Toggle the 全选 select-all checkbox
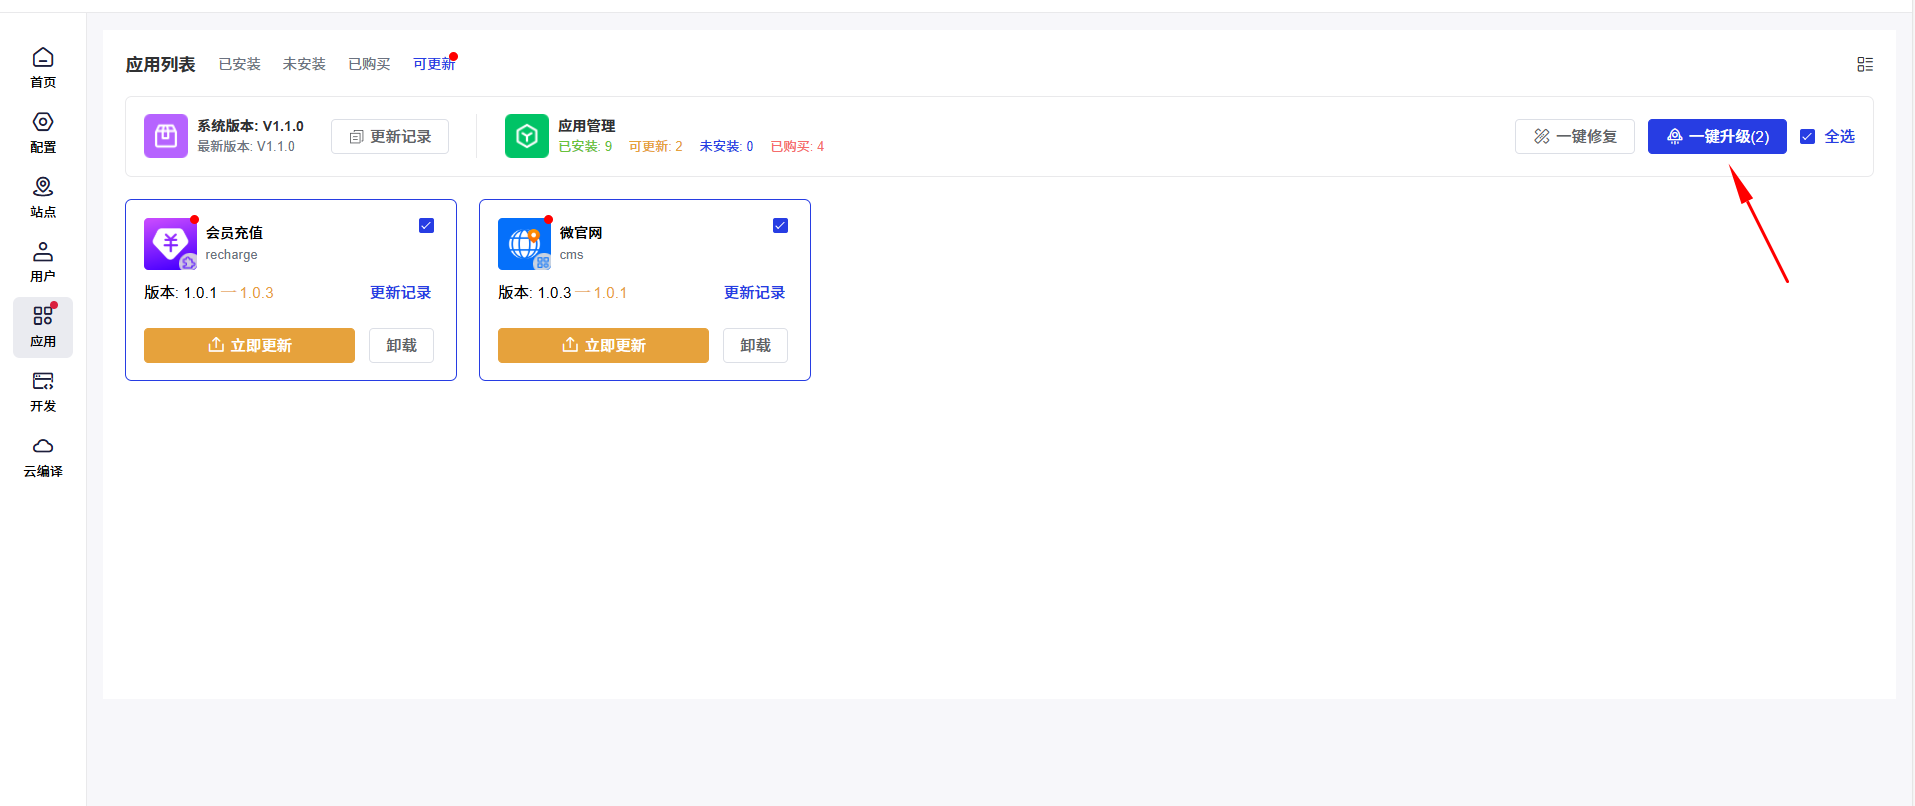Viewport: 1915px width, 806px height. coord(1807,137)
